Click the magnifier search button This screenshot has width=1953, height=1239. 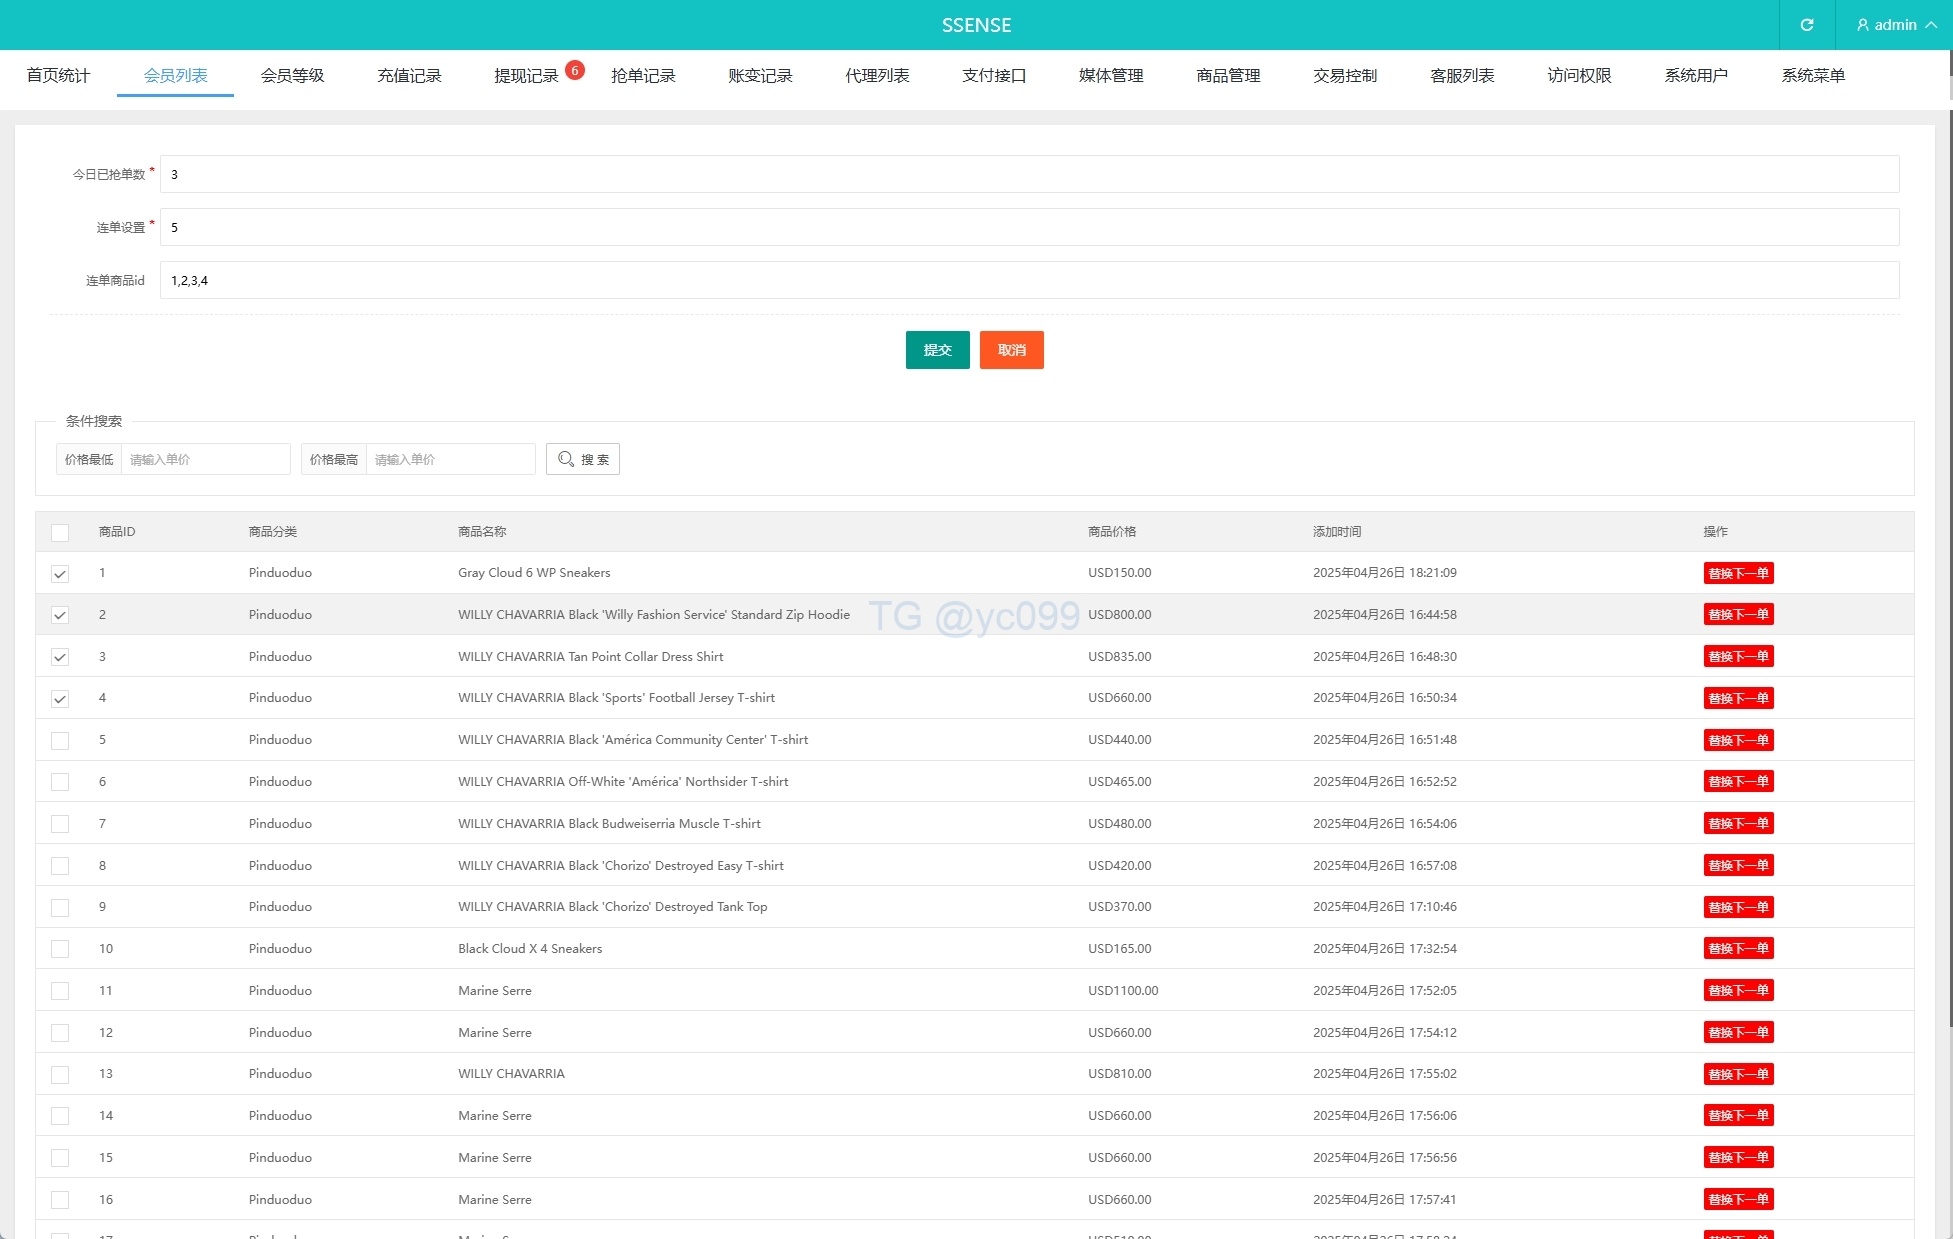582,459
